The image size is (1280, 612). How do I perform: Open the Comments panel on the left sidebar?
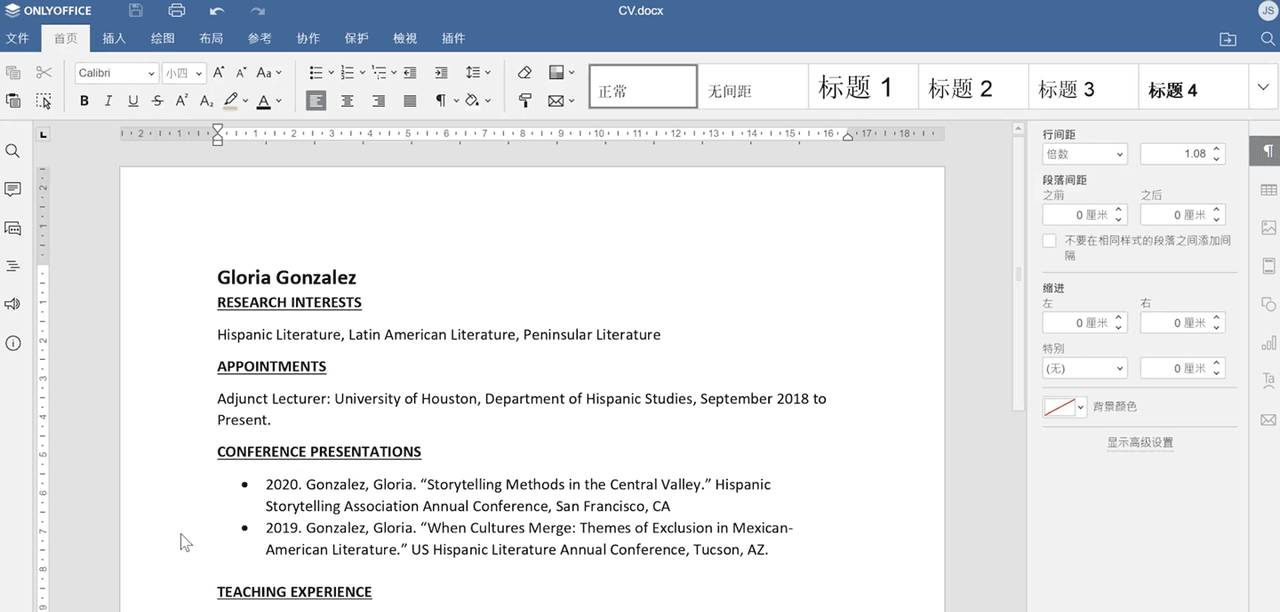13,189
